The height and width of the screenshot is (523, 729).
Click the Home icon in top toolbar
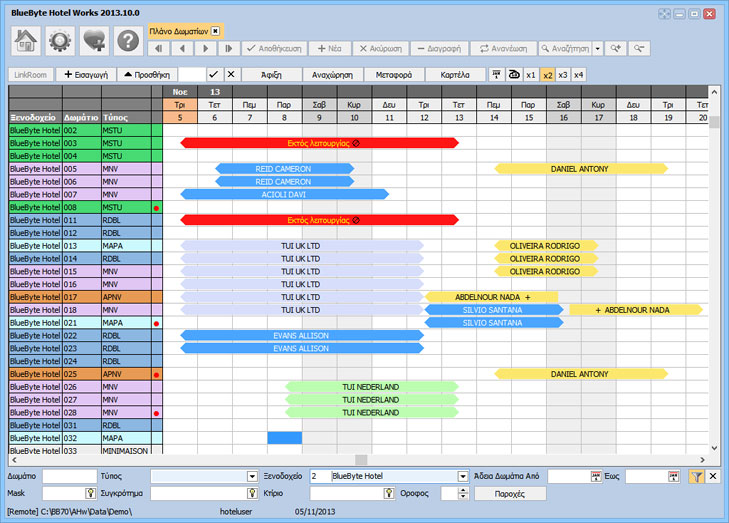[x=27, y=40]
